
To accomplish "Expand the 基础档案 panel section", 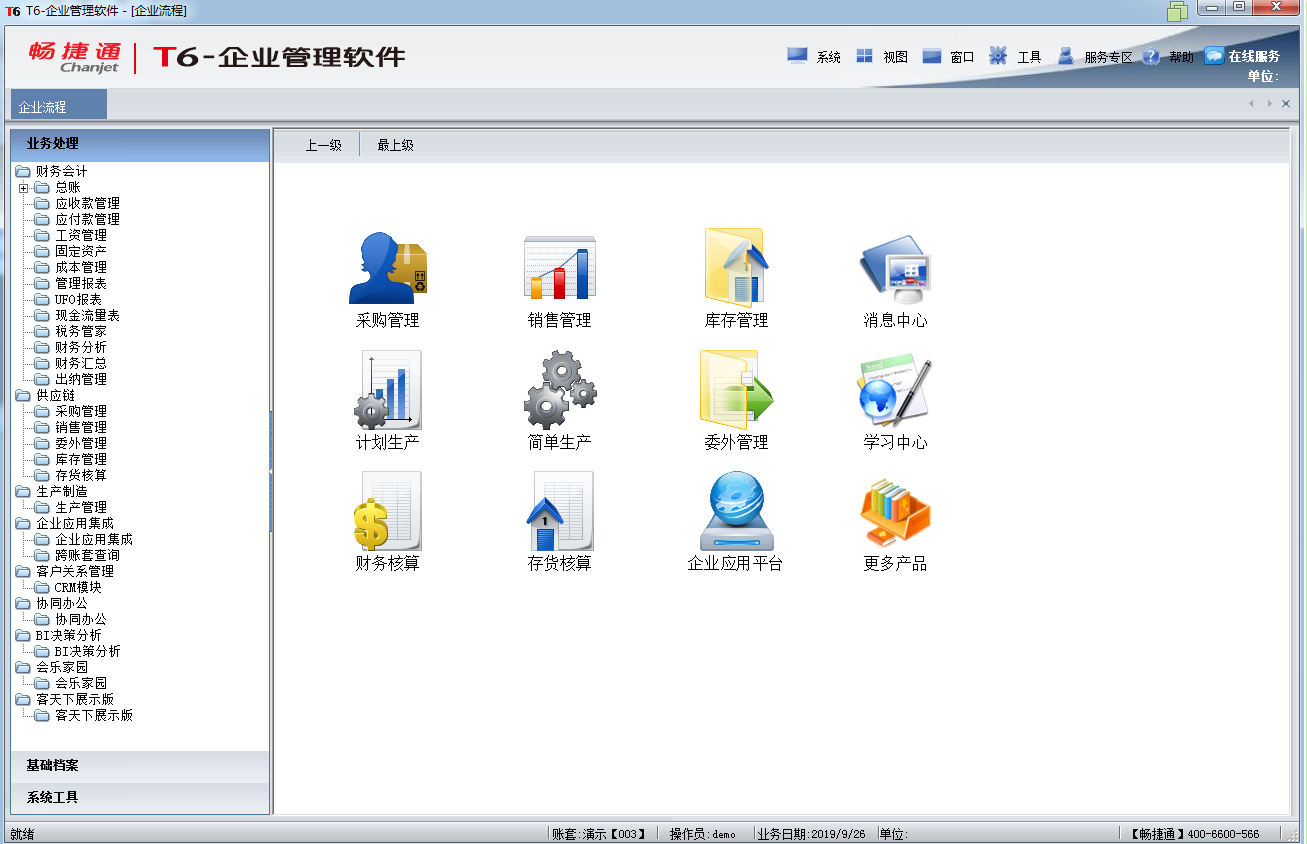I will tap(140, 766).
